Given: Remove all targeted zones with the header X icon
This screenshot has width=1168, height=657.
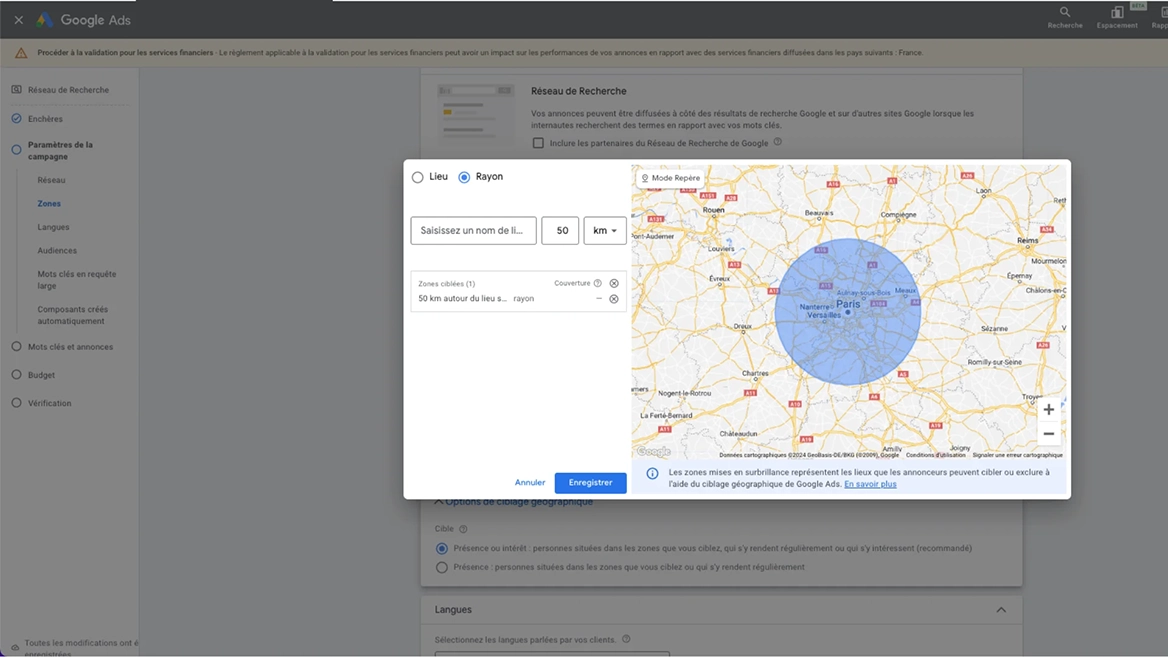Looking at the screenshot, I should click(614, 283).
